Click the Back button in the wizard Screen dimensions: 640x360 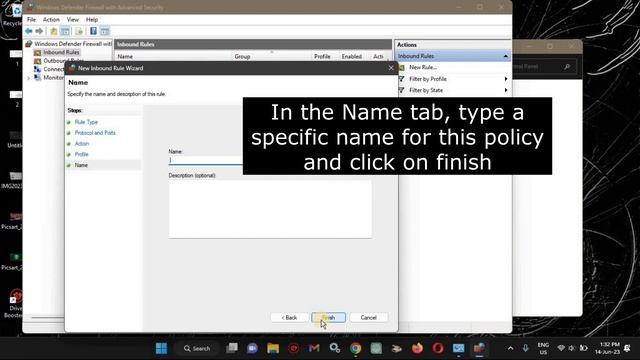[289, 318]
